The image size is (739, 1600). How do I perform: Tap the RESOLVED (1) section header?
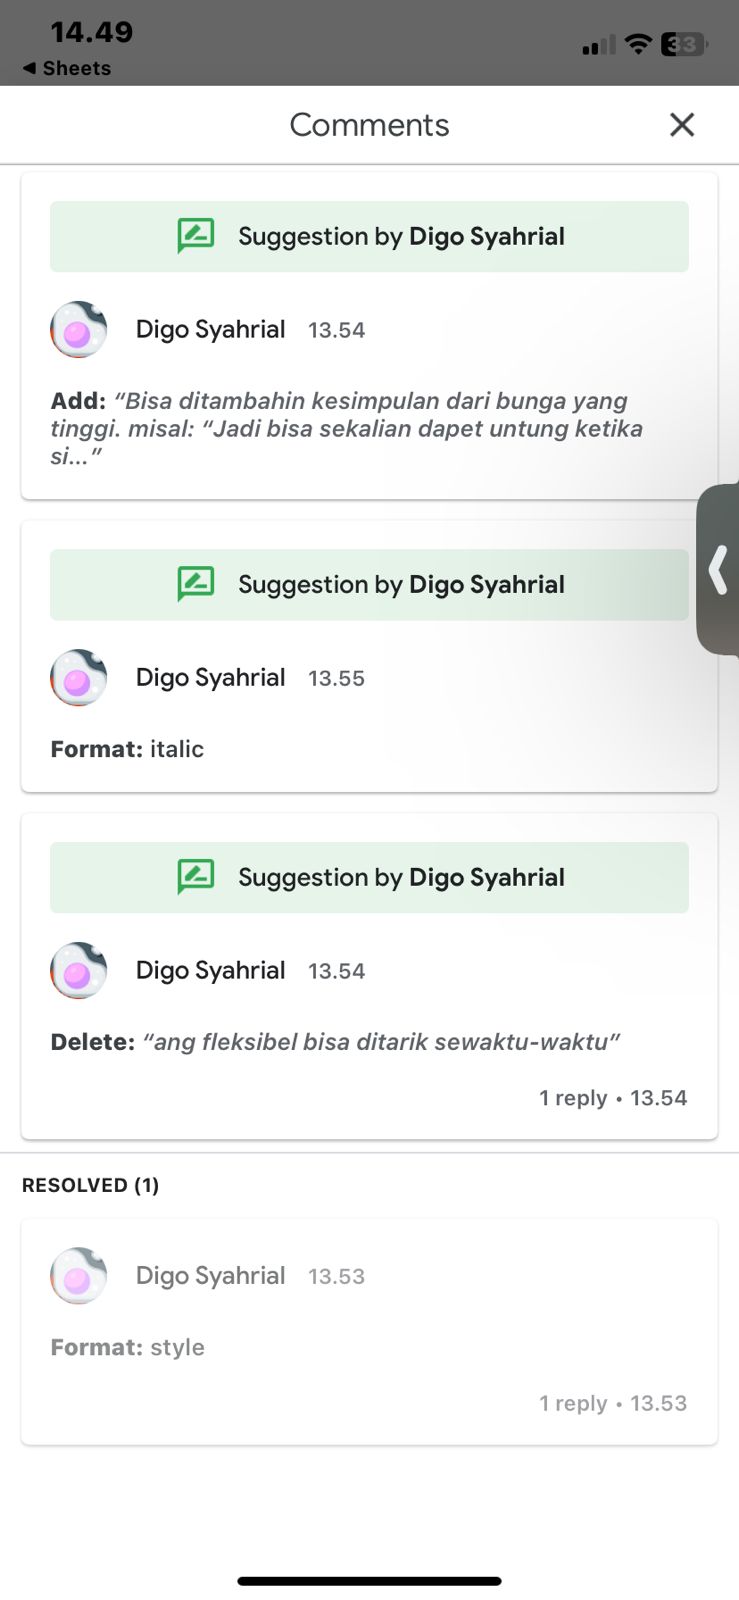tap(90, 1185)
